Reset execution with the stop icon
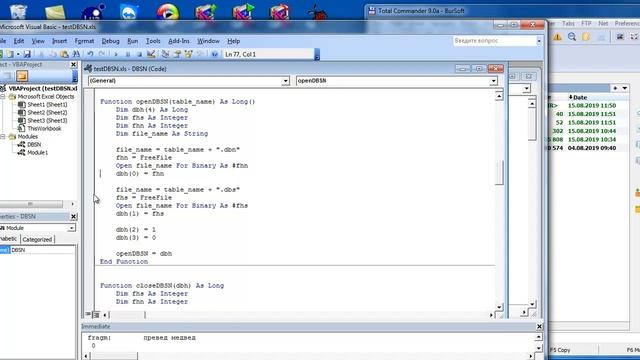 [139, 54]
